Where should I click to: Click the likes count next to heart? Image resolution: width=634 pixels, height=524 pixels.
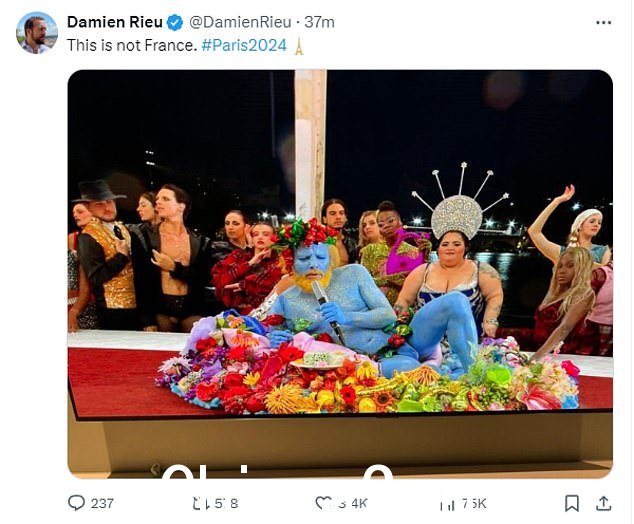tap(353, 504)
